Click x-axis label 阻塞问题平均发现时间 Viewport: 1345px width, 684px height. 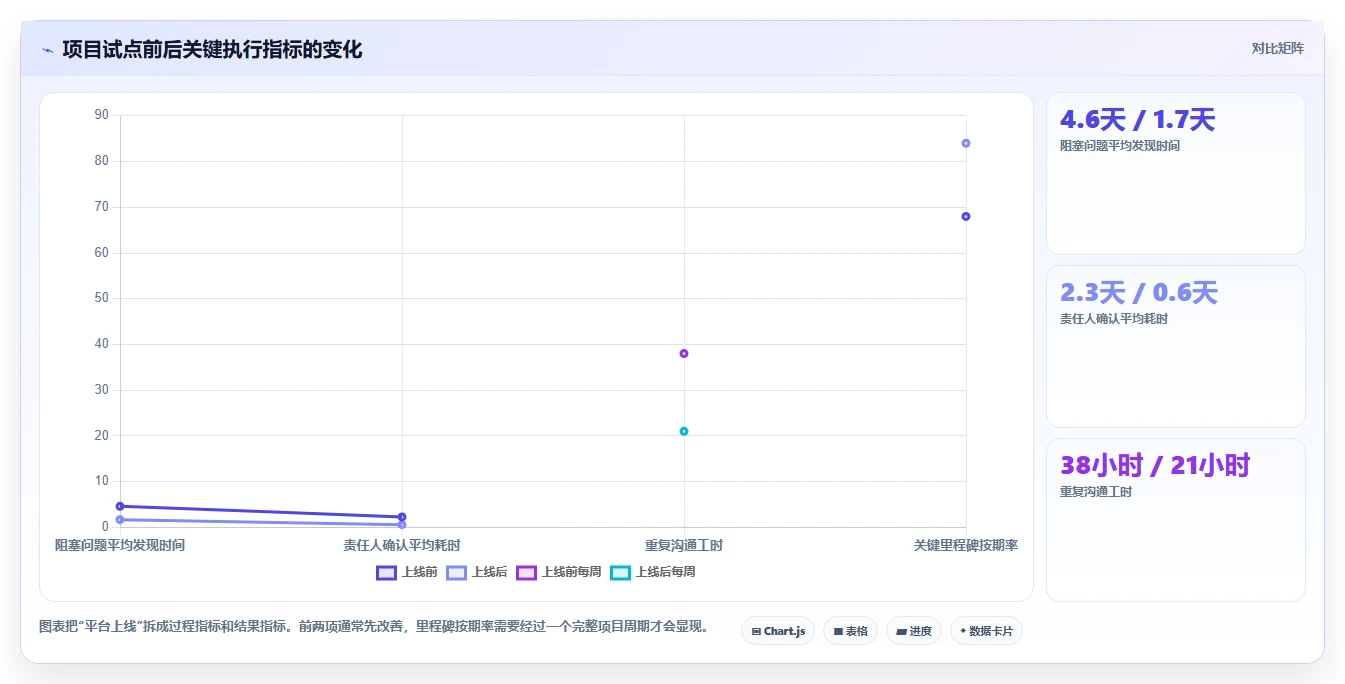(x=120, y=545)
